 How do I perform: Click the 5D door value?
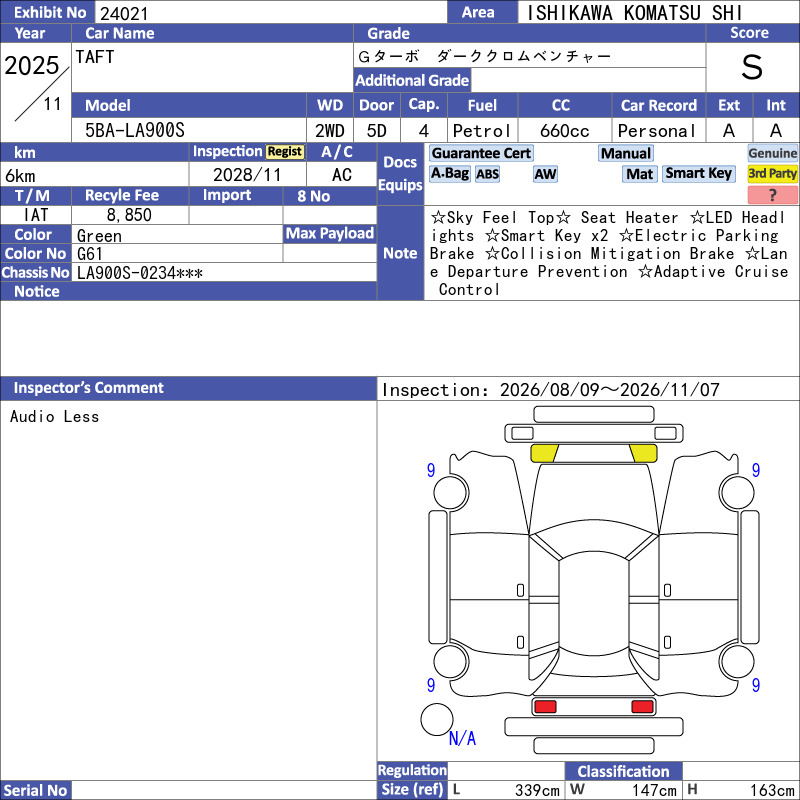pyautogui.click(x=377, y=131)
